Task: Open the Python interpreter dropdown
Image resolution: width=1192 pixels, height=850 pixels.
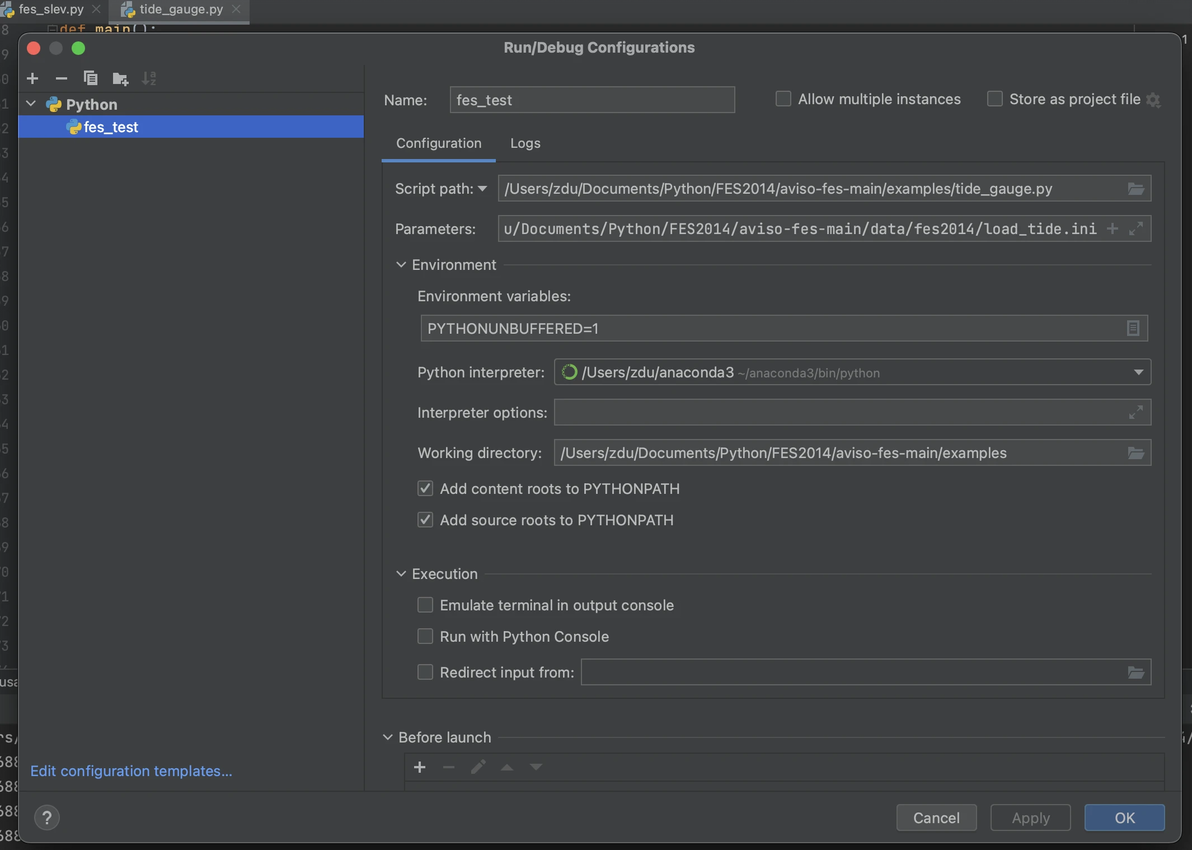Action: click(x=1138, y=372)
